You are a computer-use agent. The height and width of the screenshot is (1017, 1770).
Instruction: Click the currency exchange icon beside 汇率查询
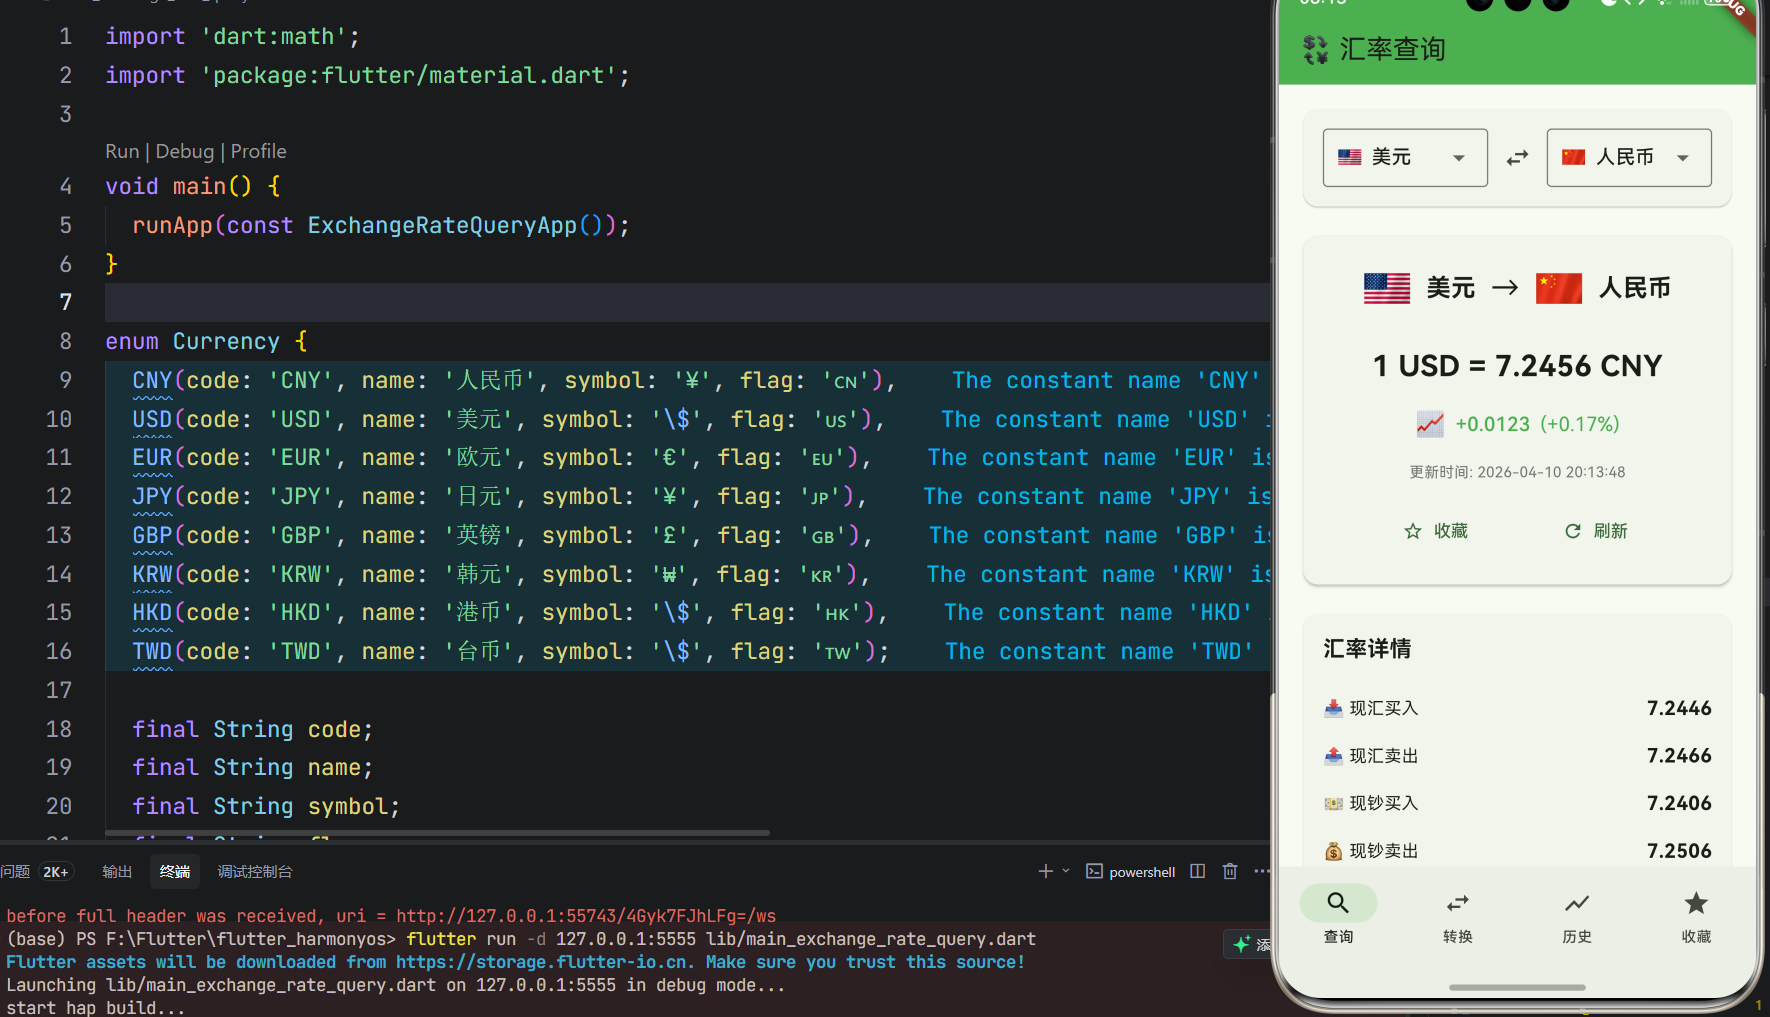(1315, 49)
